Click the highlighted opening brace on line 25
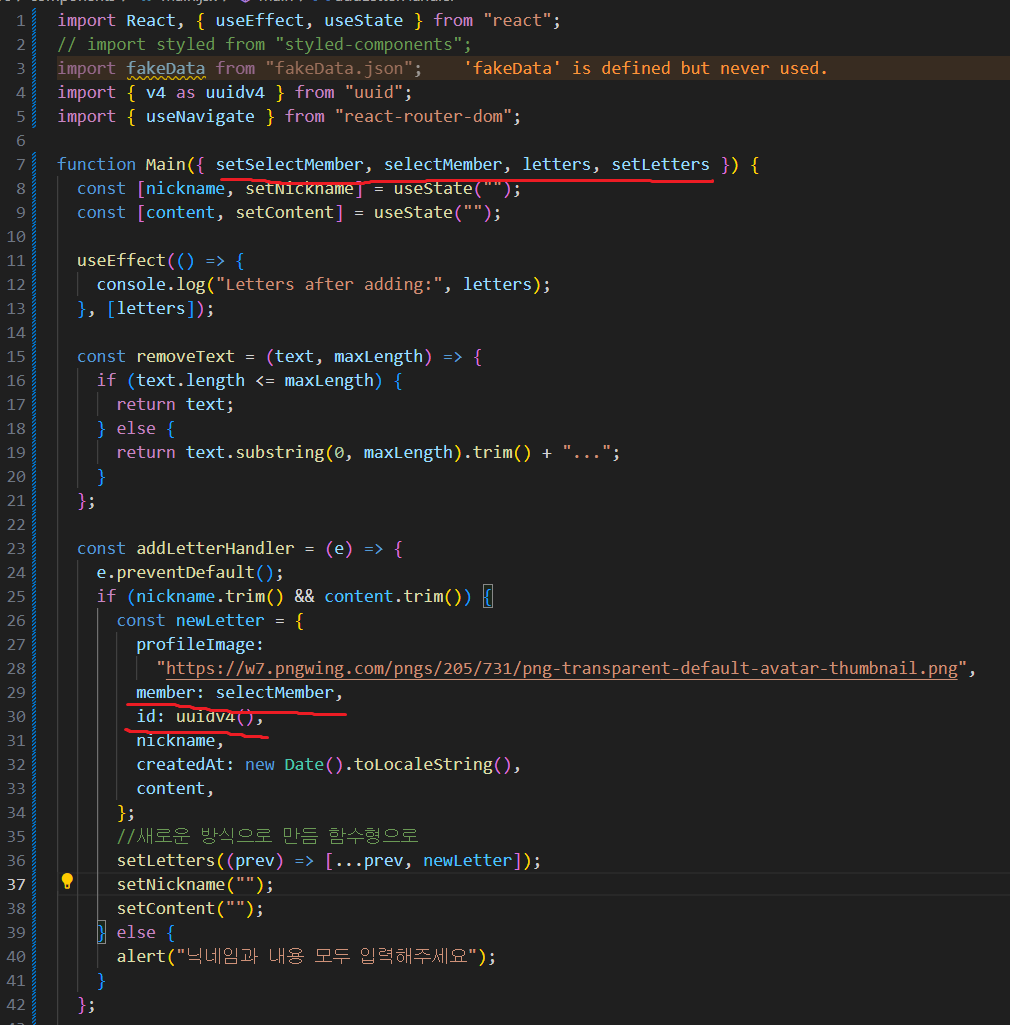 [488, 596]
